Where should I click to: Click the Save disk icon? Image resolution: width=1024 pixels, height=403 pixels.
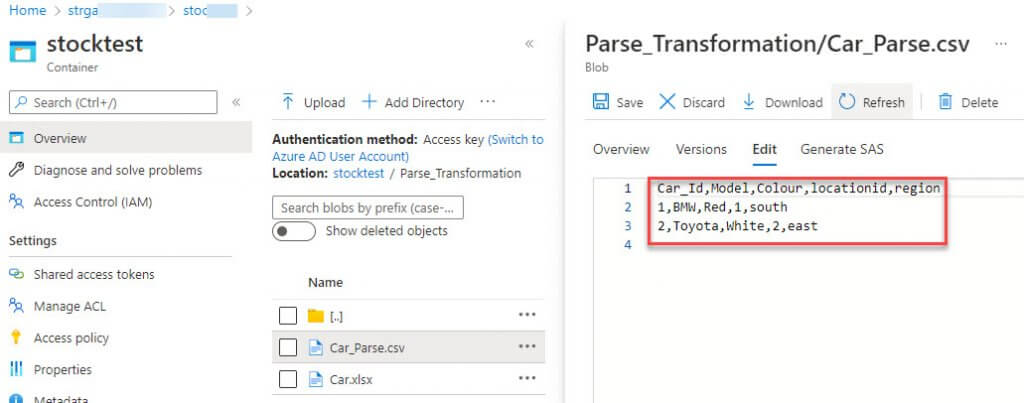click(601, 102)
